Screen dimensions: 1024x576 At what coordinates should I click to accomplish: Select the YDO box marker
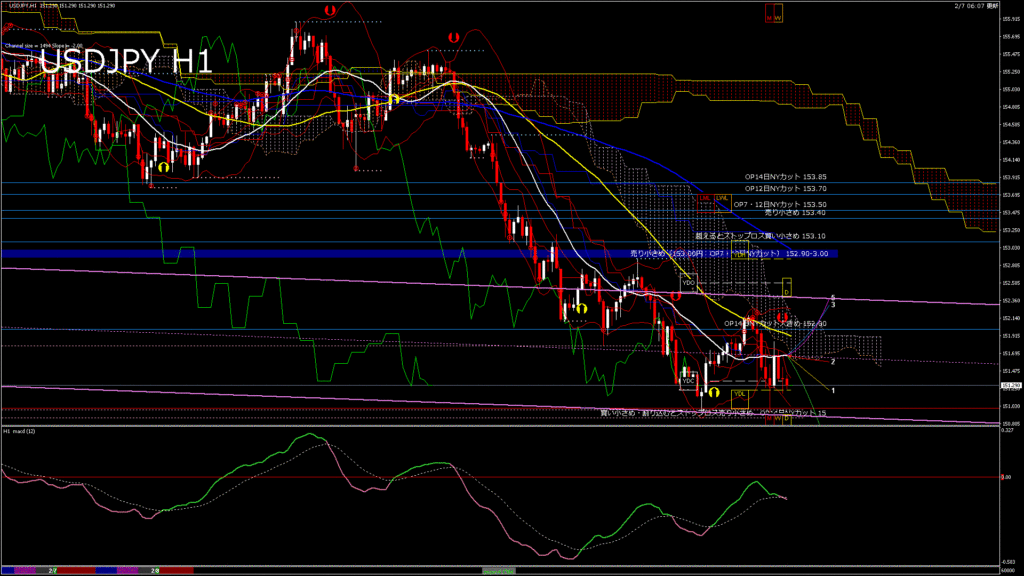click(x=689, y=282)
